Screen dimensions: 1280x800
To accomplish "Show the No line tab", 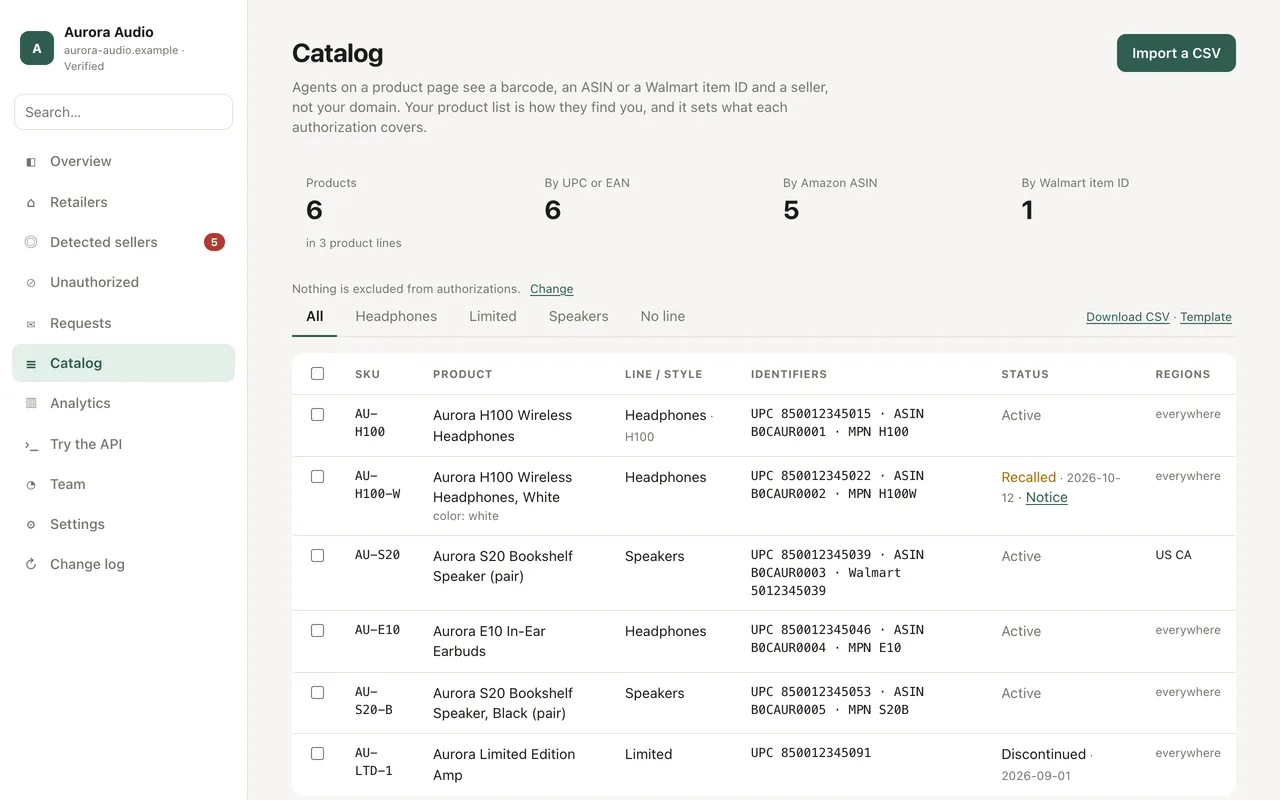I will coord(663,317).
